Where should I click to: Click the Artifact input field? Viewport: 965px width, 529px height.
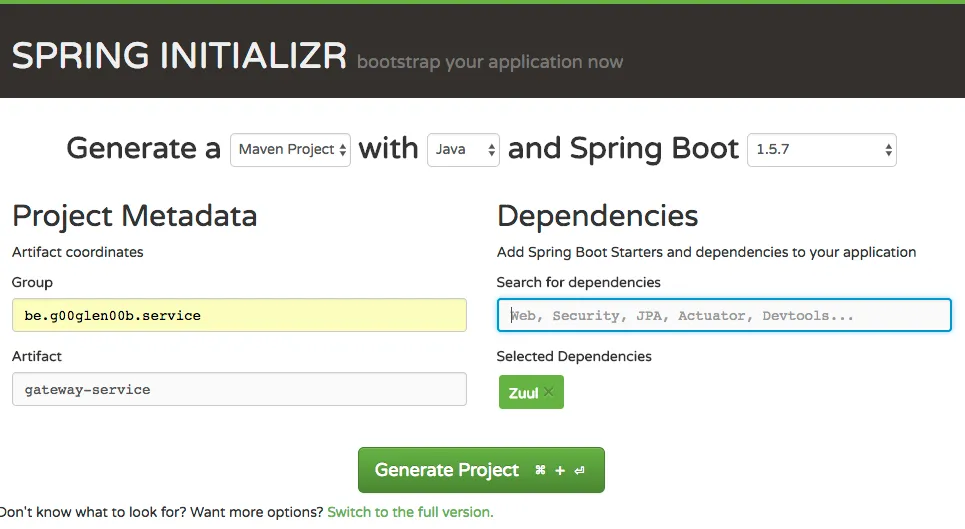coord(239,389)
